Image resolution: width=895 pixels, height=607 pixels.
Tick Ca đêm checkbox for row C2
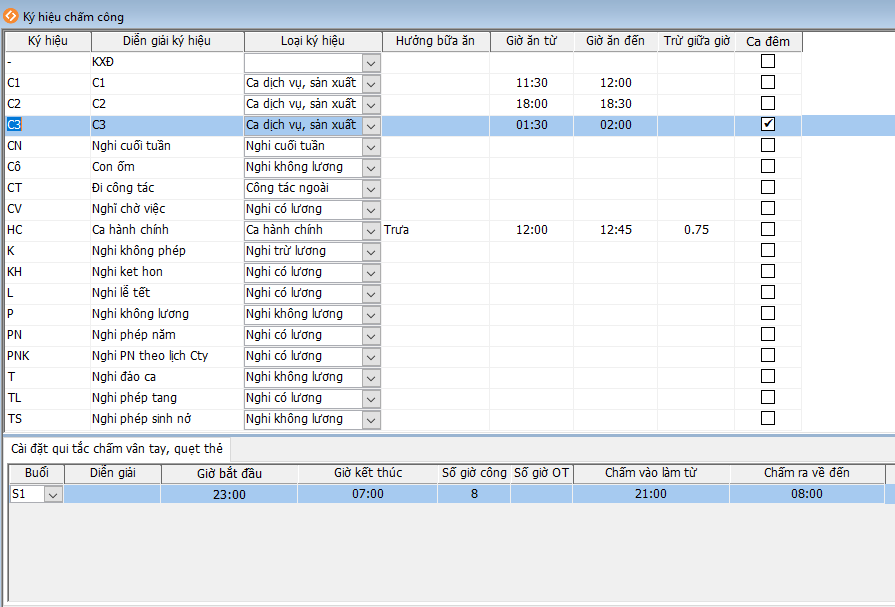(x=768, y=103)
